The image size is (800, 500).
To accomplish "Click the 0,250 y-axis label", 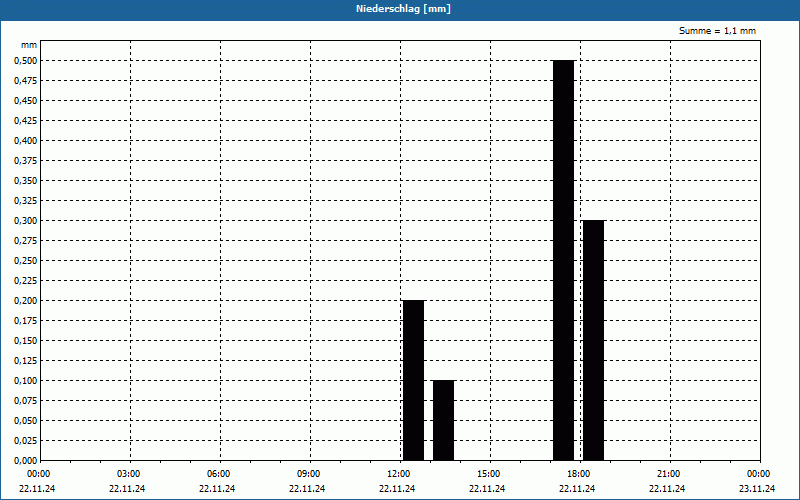I will point(26,261).
